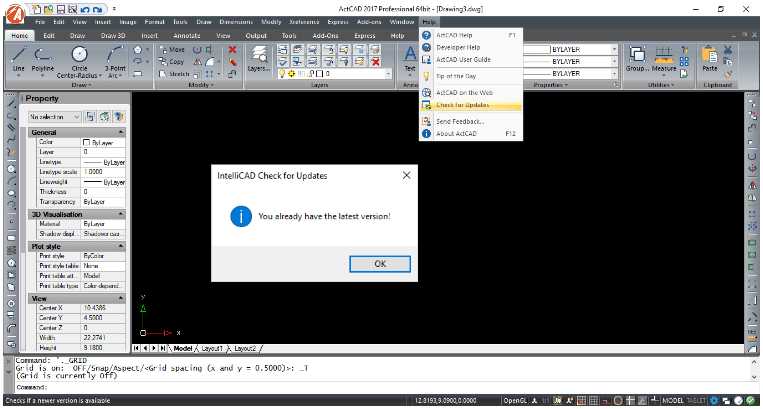Image resolution: width=763 pixels, height=409 pixels.
Task: Open the Layout1 drawing tab
Action: (x=211, y=348)
